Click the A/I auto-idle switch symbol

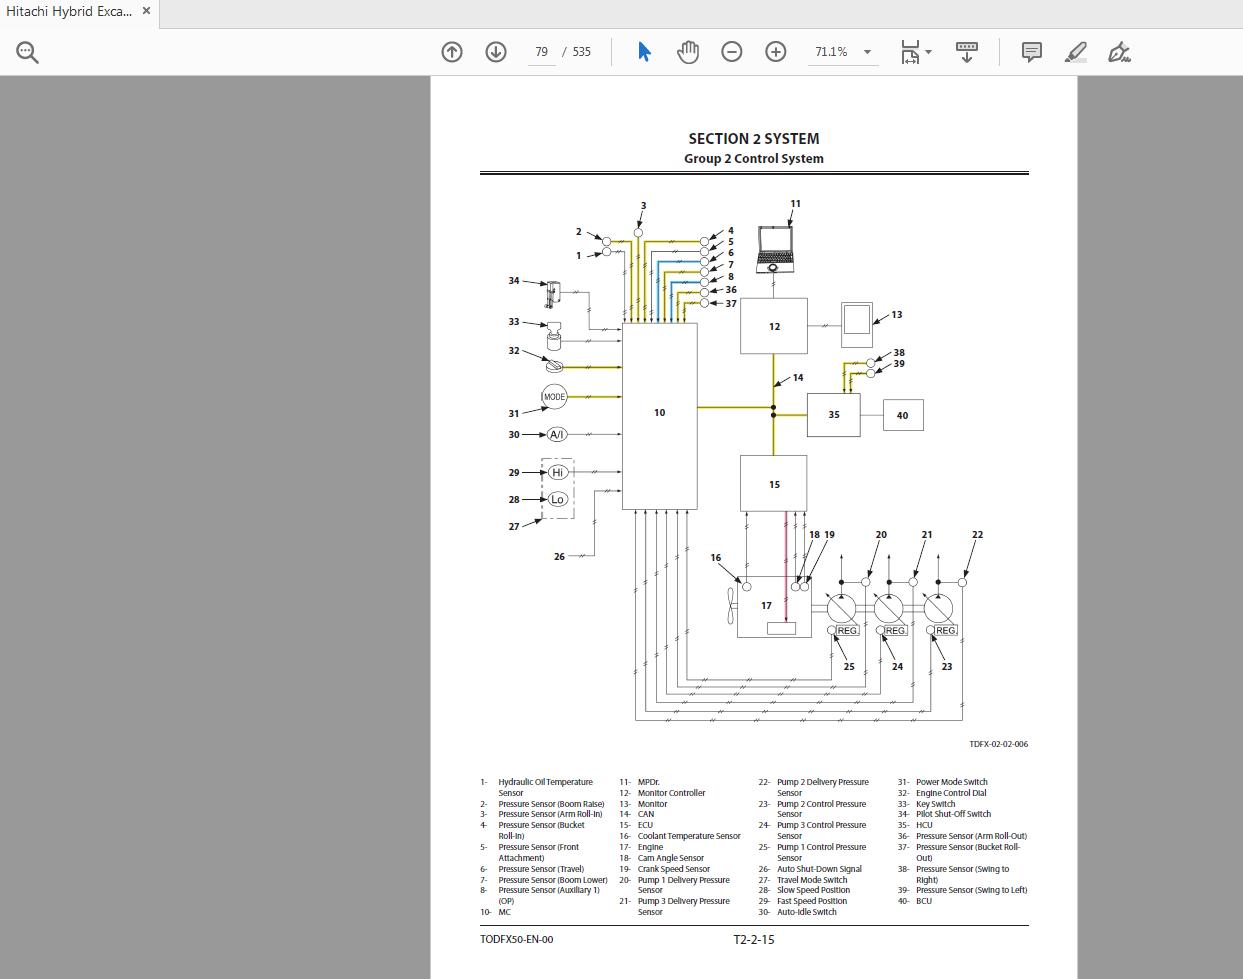(557, 435)
